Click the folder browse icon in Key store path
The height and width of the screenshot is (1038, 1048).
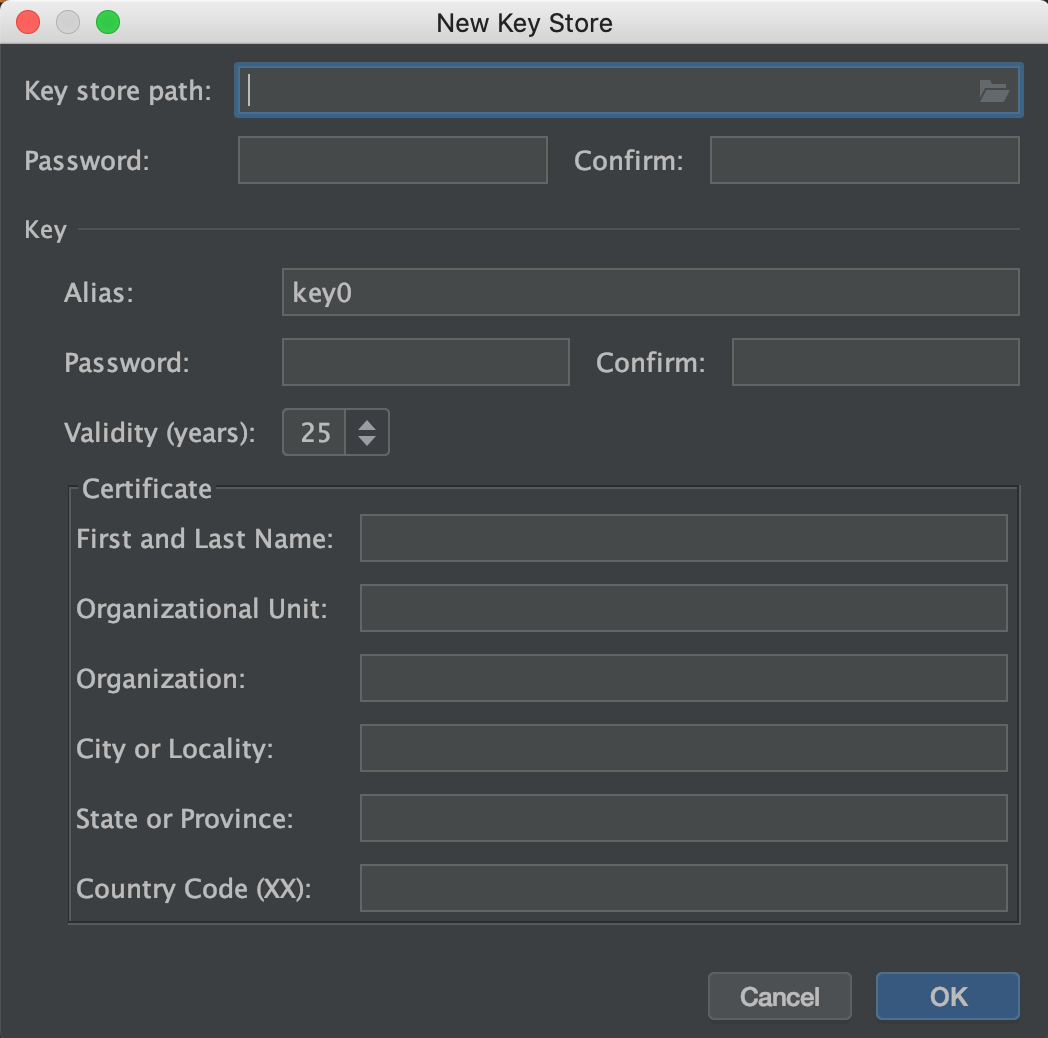[x=993, y=92]
